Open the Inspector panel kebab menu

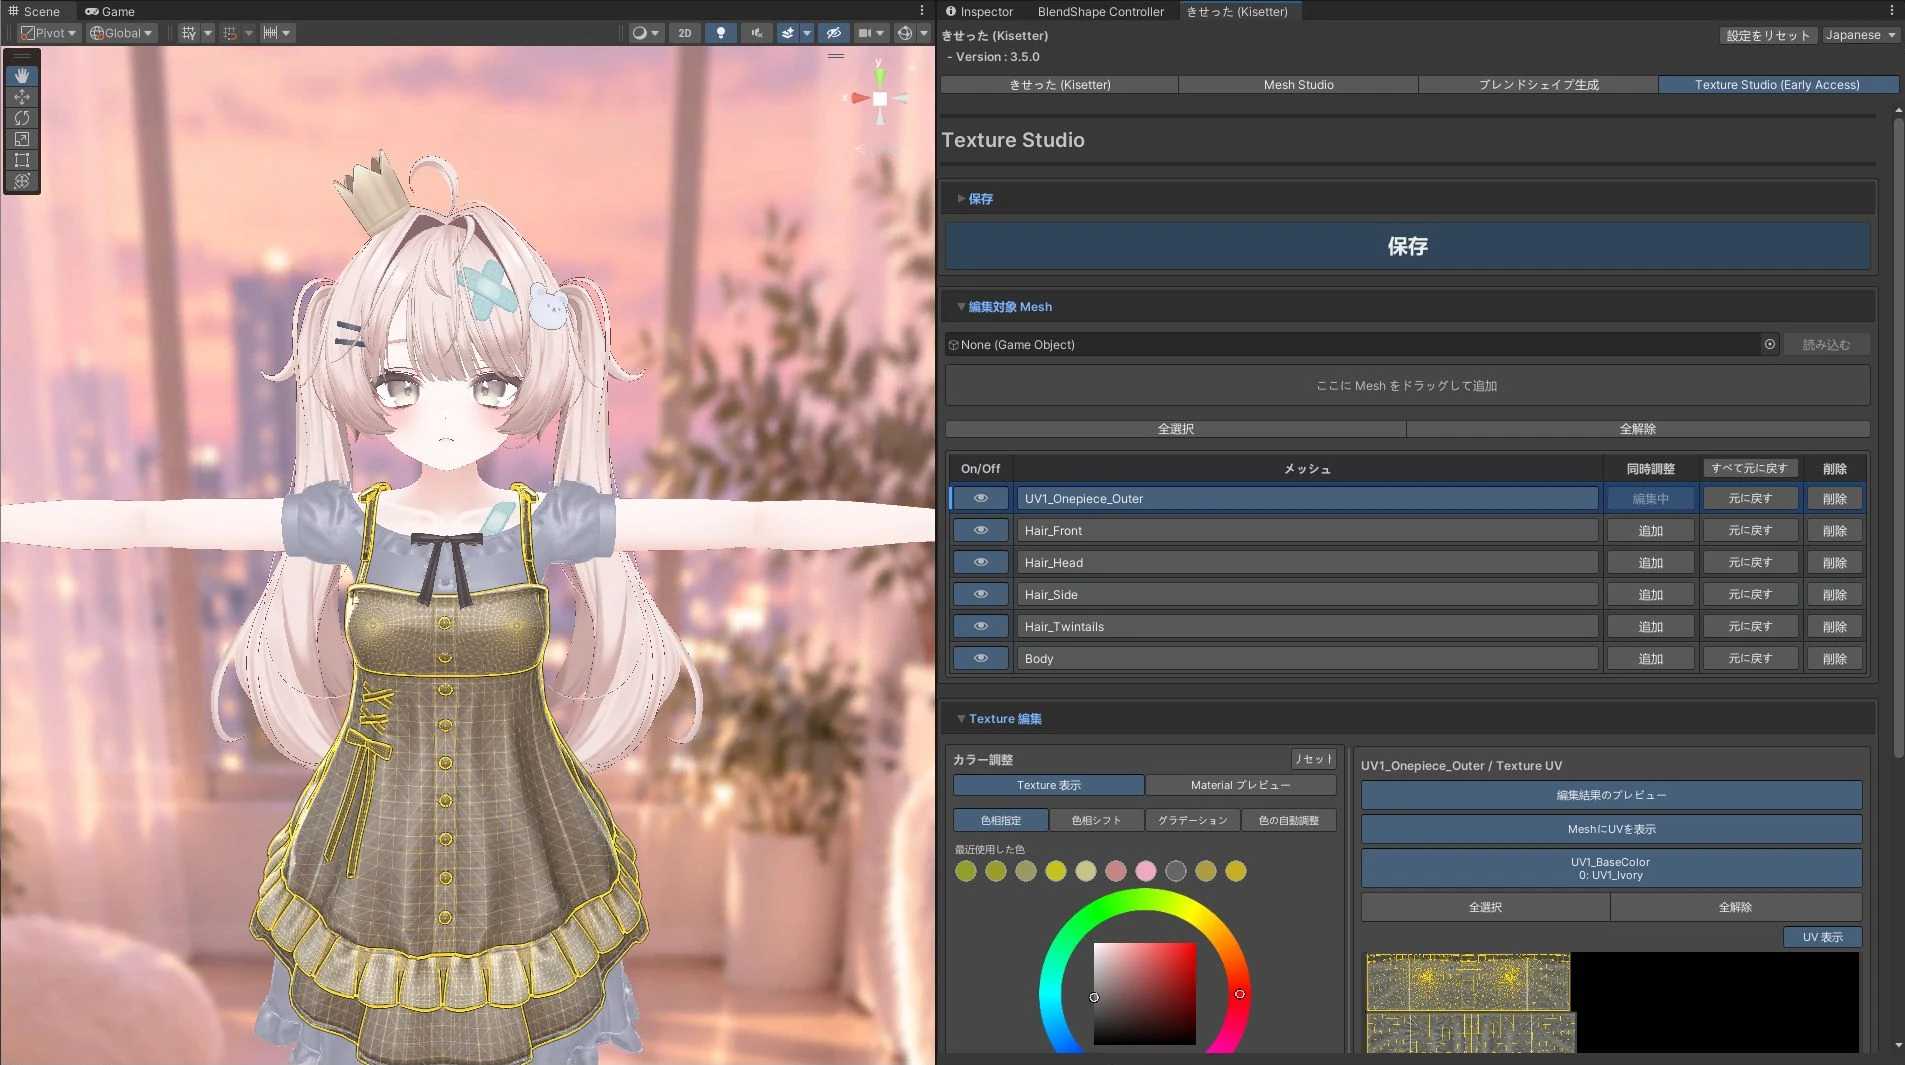coord(1892,11)
